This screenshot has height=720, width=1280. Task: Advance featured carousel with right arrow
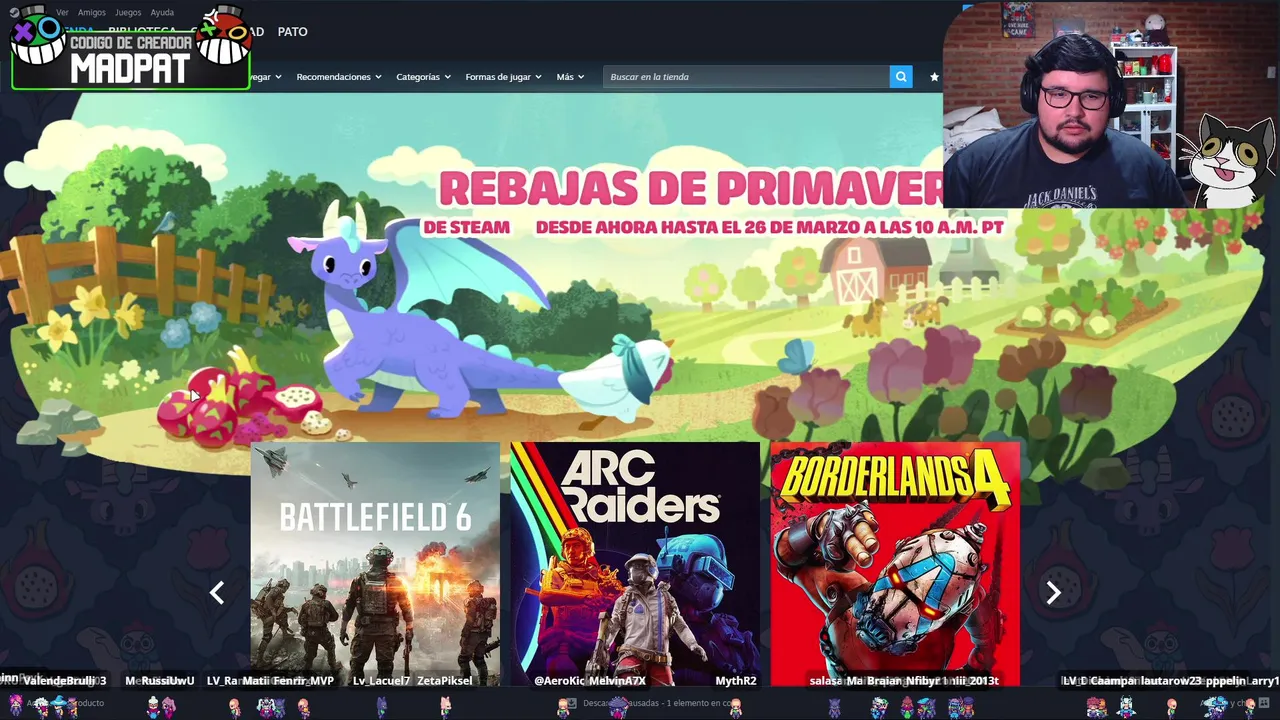point(1053,593)
